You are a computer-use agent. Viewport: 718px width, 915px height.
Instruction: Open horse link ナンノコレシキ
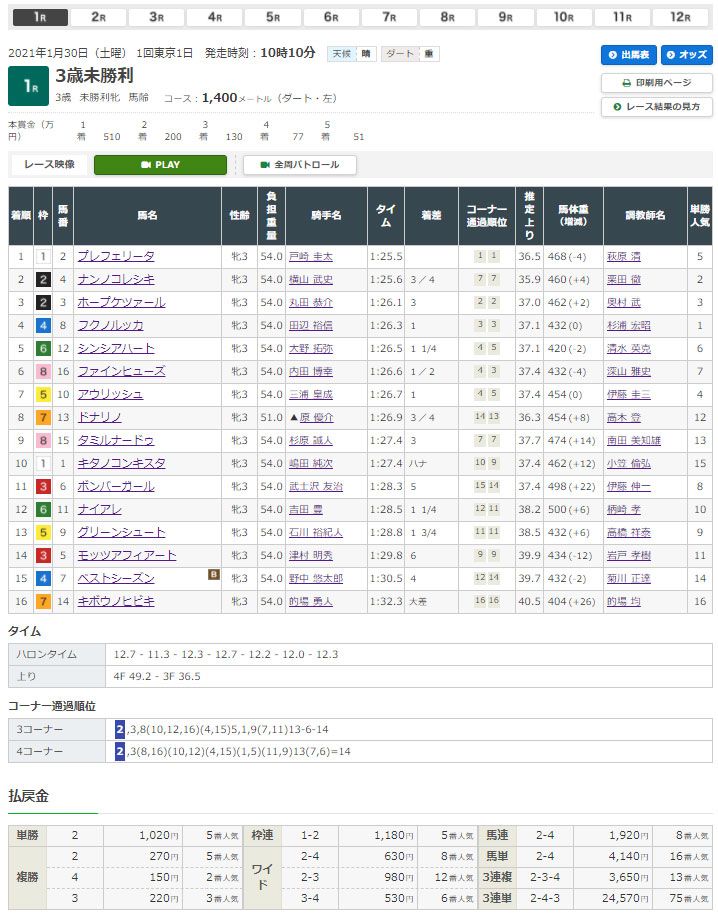click(116, 279)
